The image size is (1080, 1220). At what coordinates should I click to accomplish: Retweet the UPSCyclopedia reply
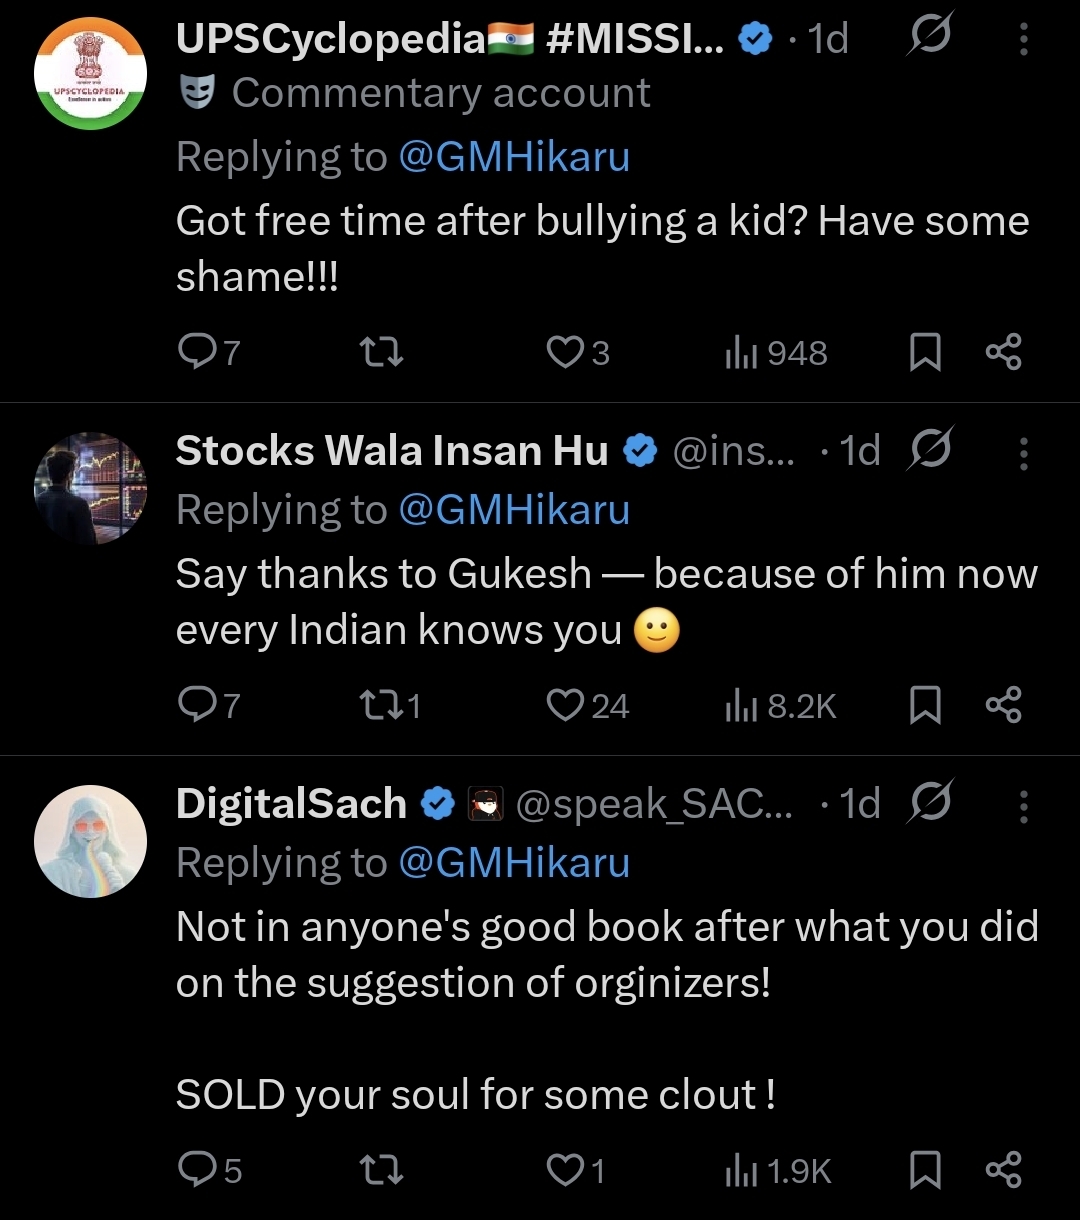pyautogui.click(x=381, y=352)
